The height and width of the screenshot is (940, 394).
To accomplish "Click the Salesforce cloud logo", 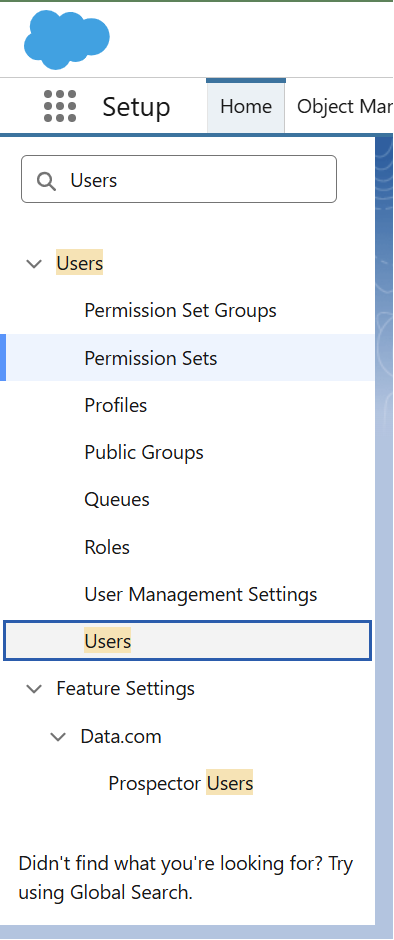I will point(67,39).
